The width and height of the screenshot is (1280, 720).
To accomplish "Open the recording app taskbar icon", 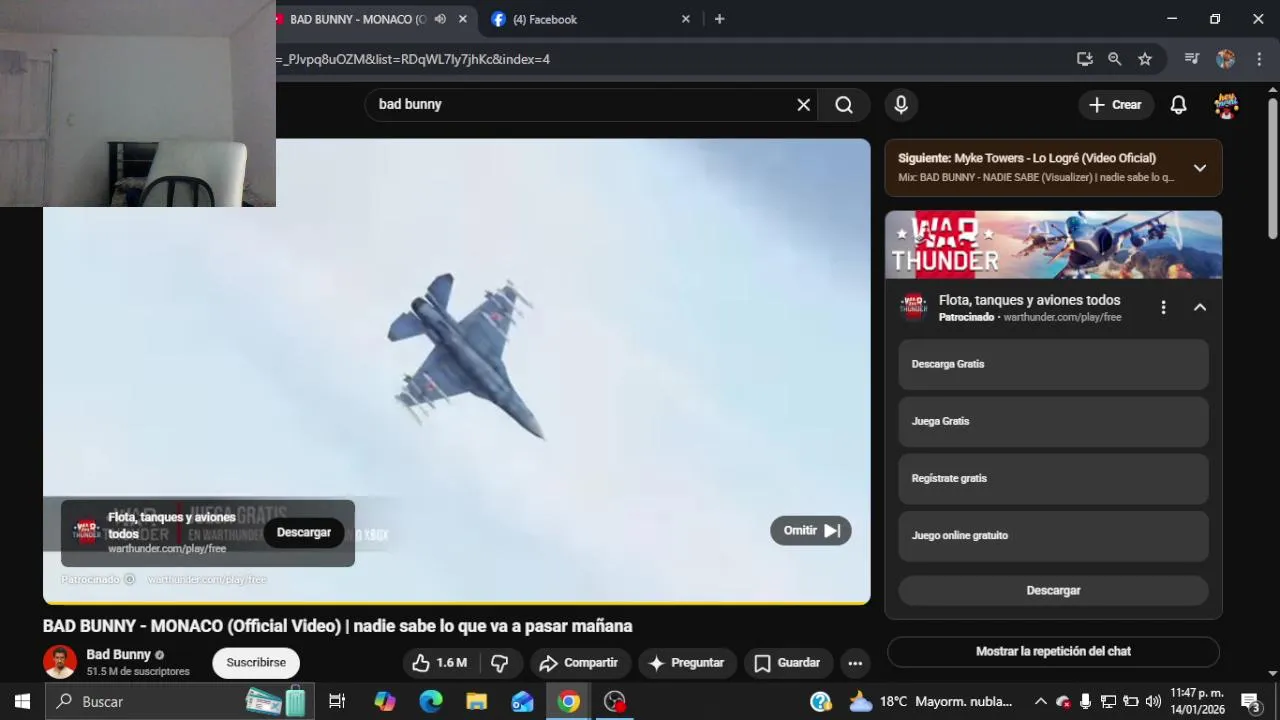I will pos(615,701).
